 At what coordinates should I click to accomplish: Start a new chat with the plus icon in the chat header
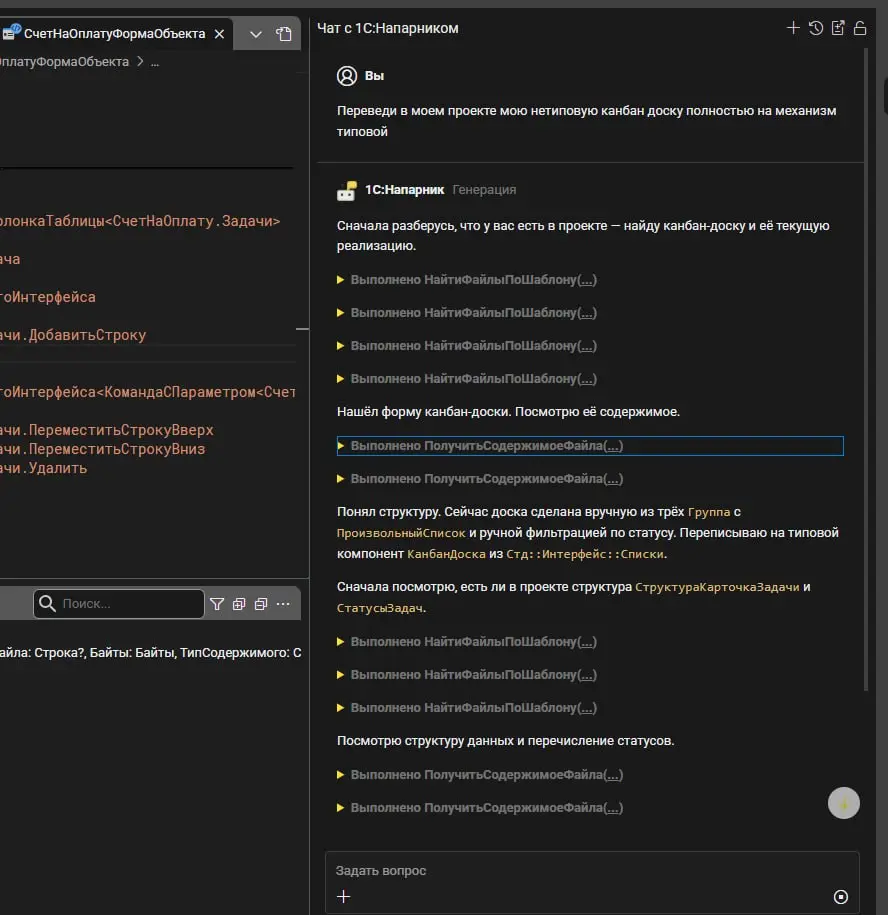pyautogui.click(x=793, y=28)
